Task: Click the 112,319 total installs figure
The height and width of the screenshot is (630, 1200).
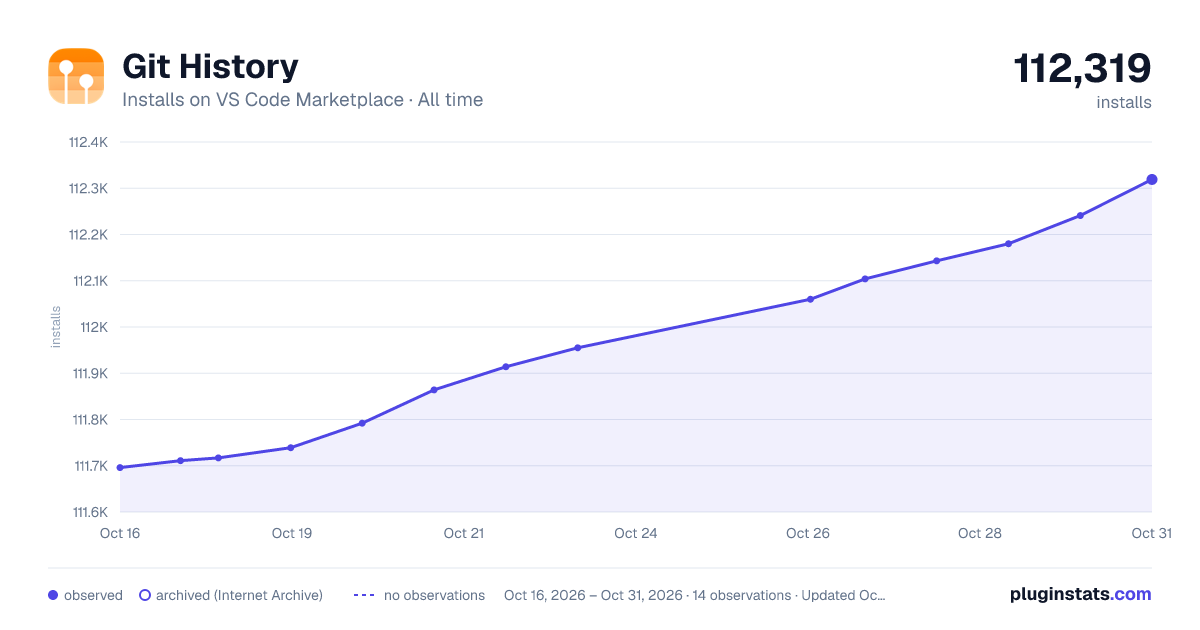Action: (1083, 69)
